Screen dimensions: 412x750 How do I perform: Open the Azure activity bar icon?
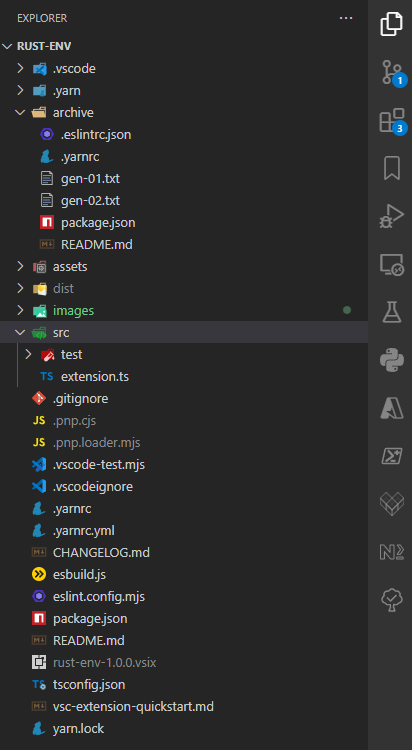point(392,408)
